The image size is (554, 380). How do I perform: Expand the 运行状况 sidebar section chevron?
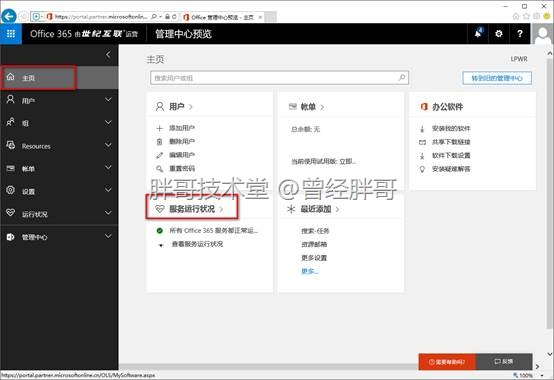click(108, 213)
